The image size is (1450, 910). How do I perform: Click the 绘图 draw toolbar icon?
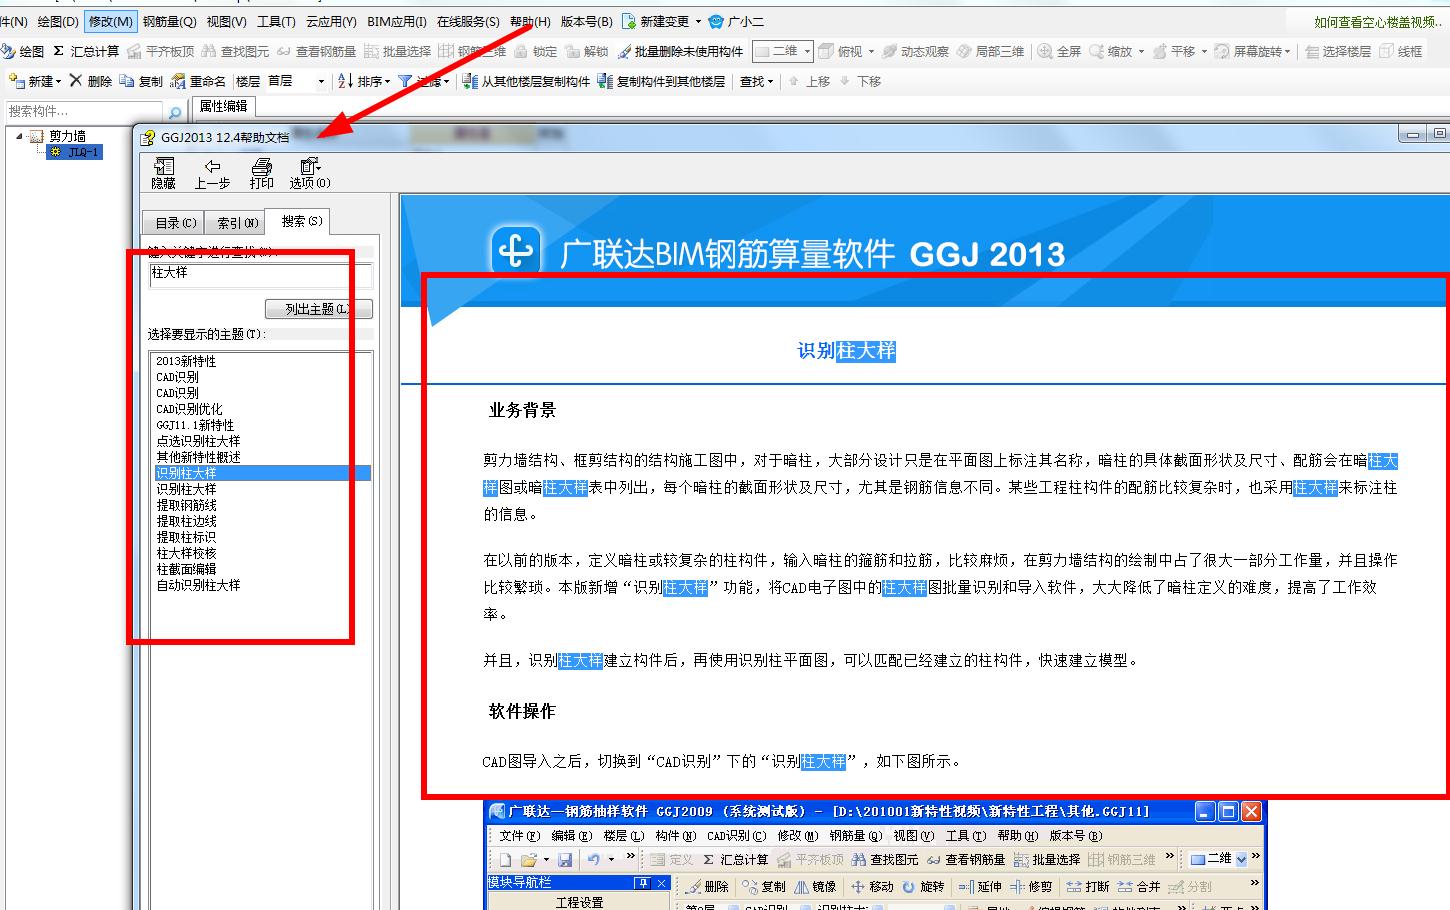pyautogui.click(x=23, y=51)
